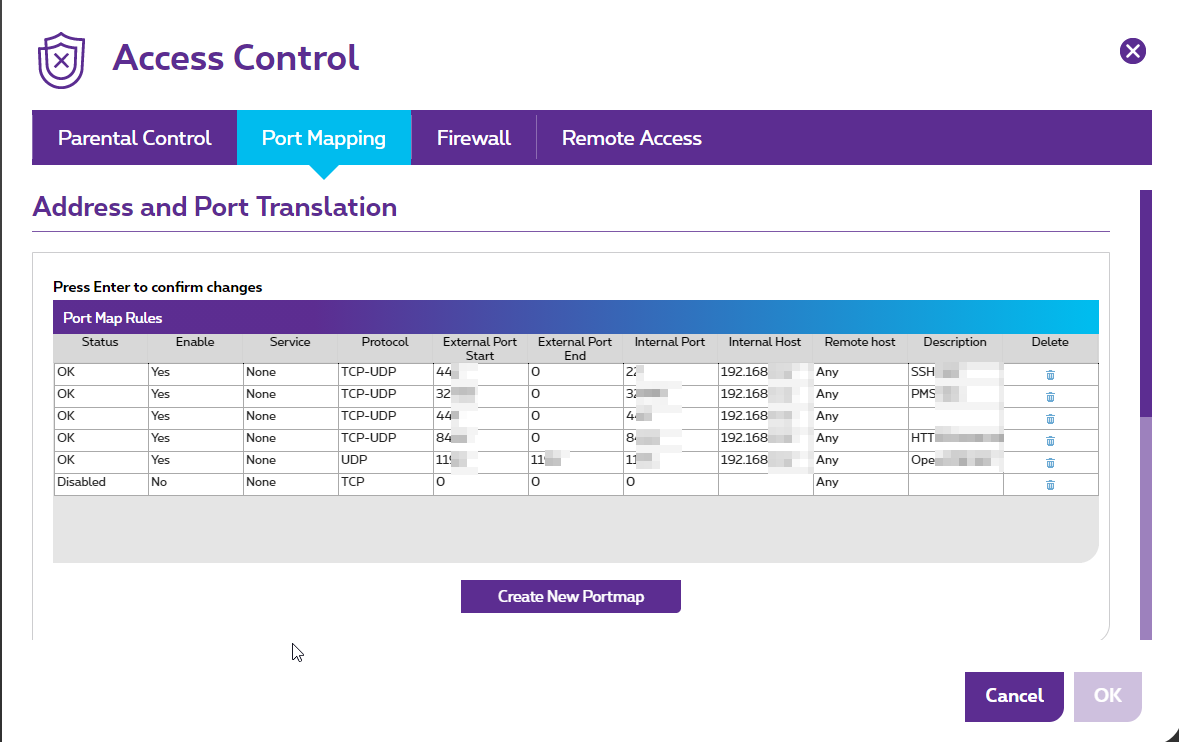Screen dimensions: 1179x742
Task: Delete the HTTP port map rule
Action: coord(1050,440)
